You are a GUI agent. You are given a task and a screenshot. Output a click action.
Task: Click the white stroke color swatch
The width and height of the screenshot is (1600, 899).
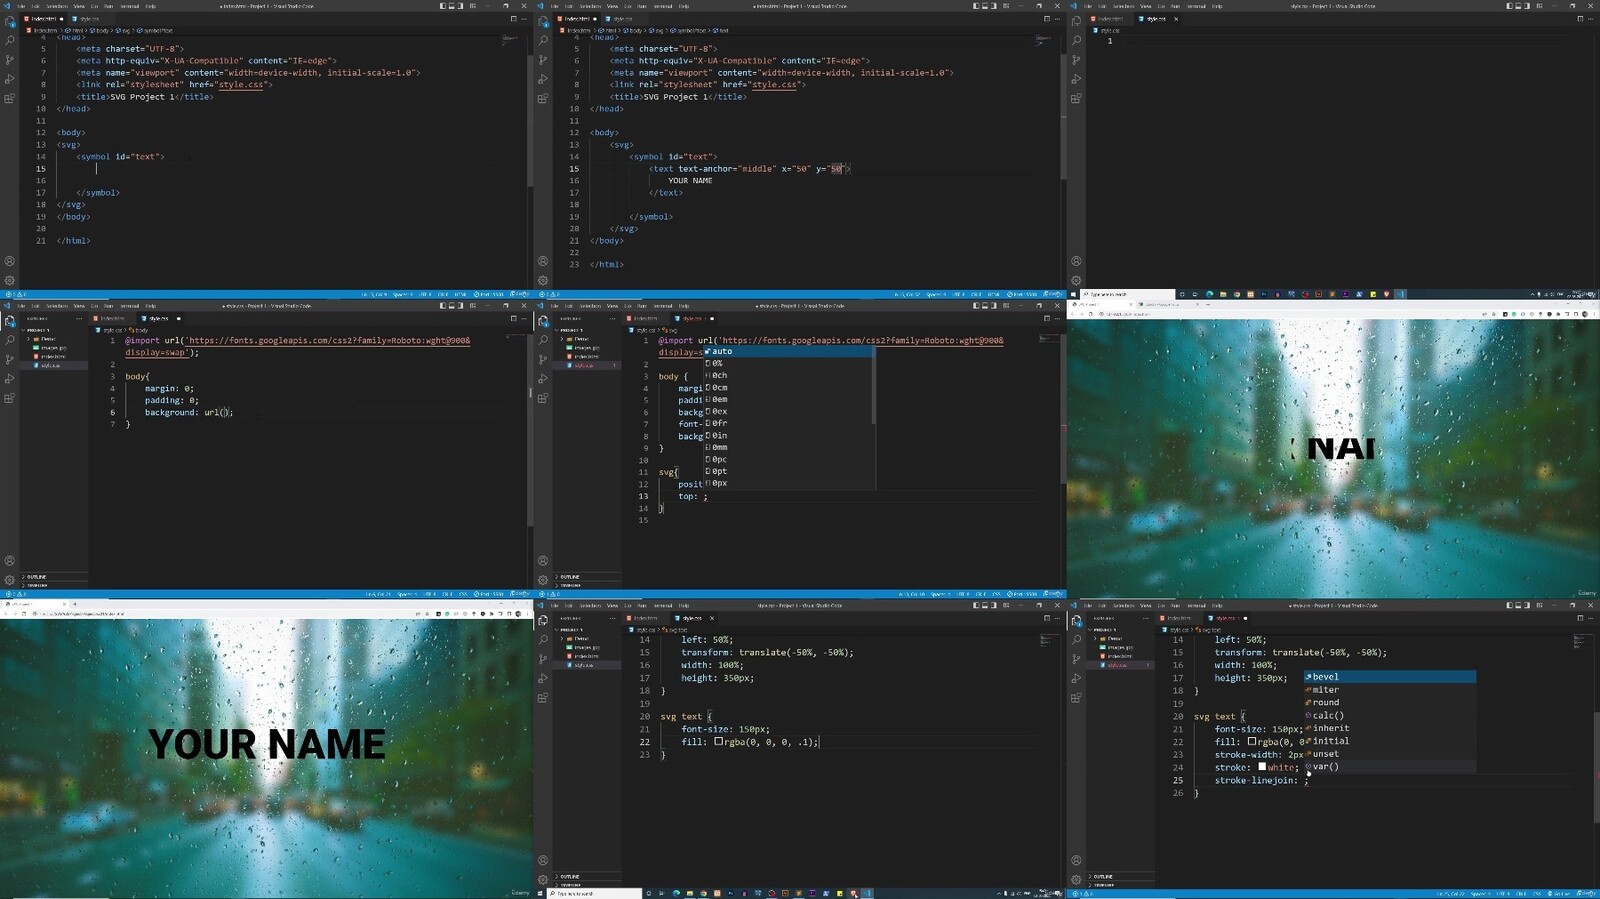point(1262,767)
